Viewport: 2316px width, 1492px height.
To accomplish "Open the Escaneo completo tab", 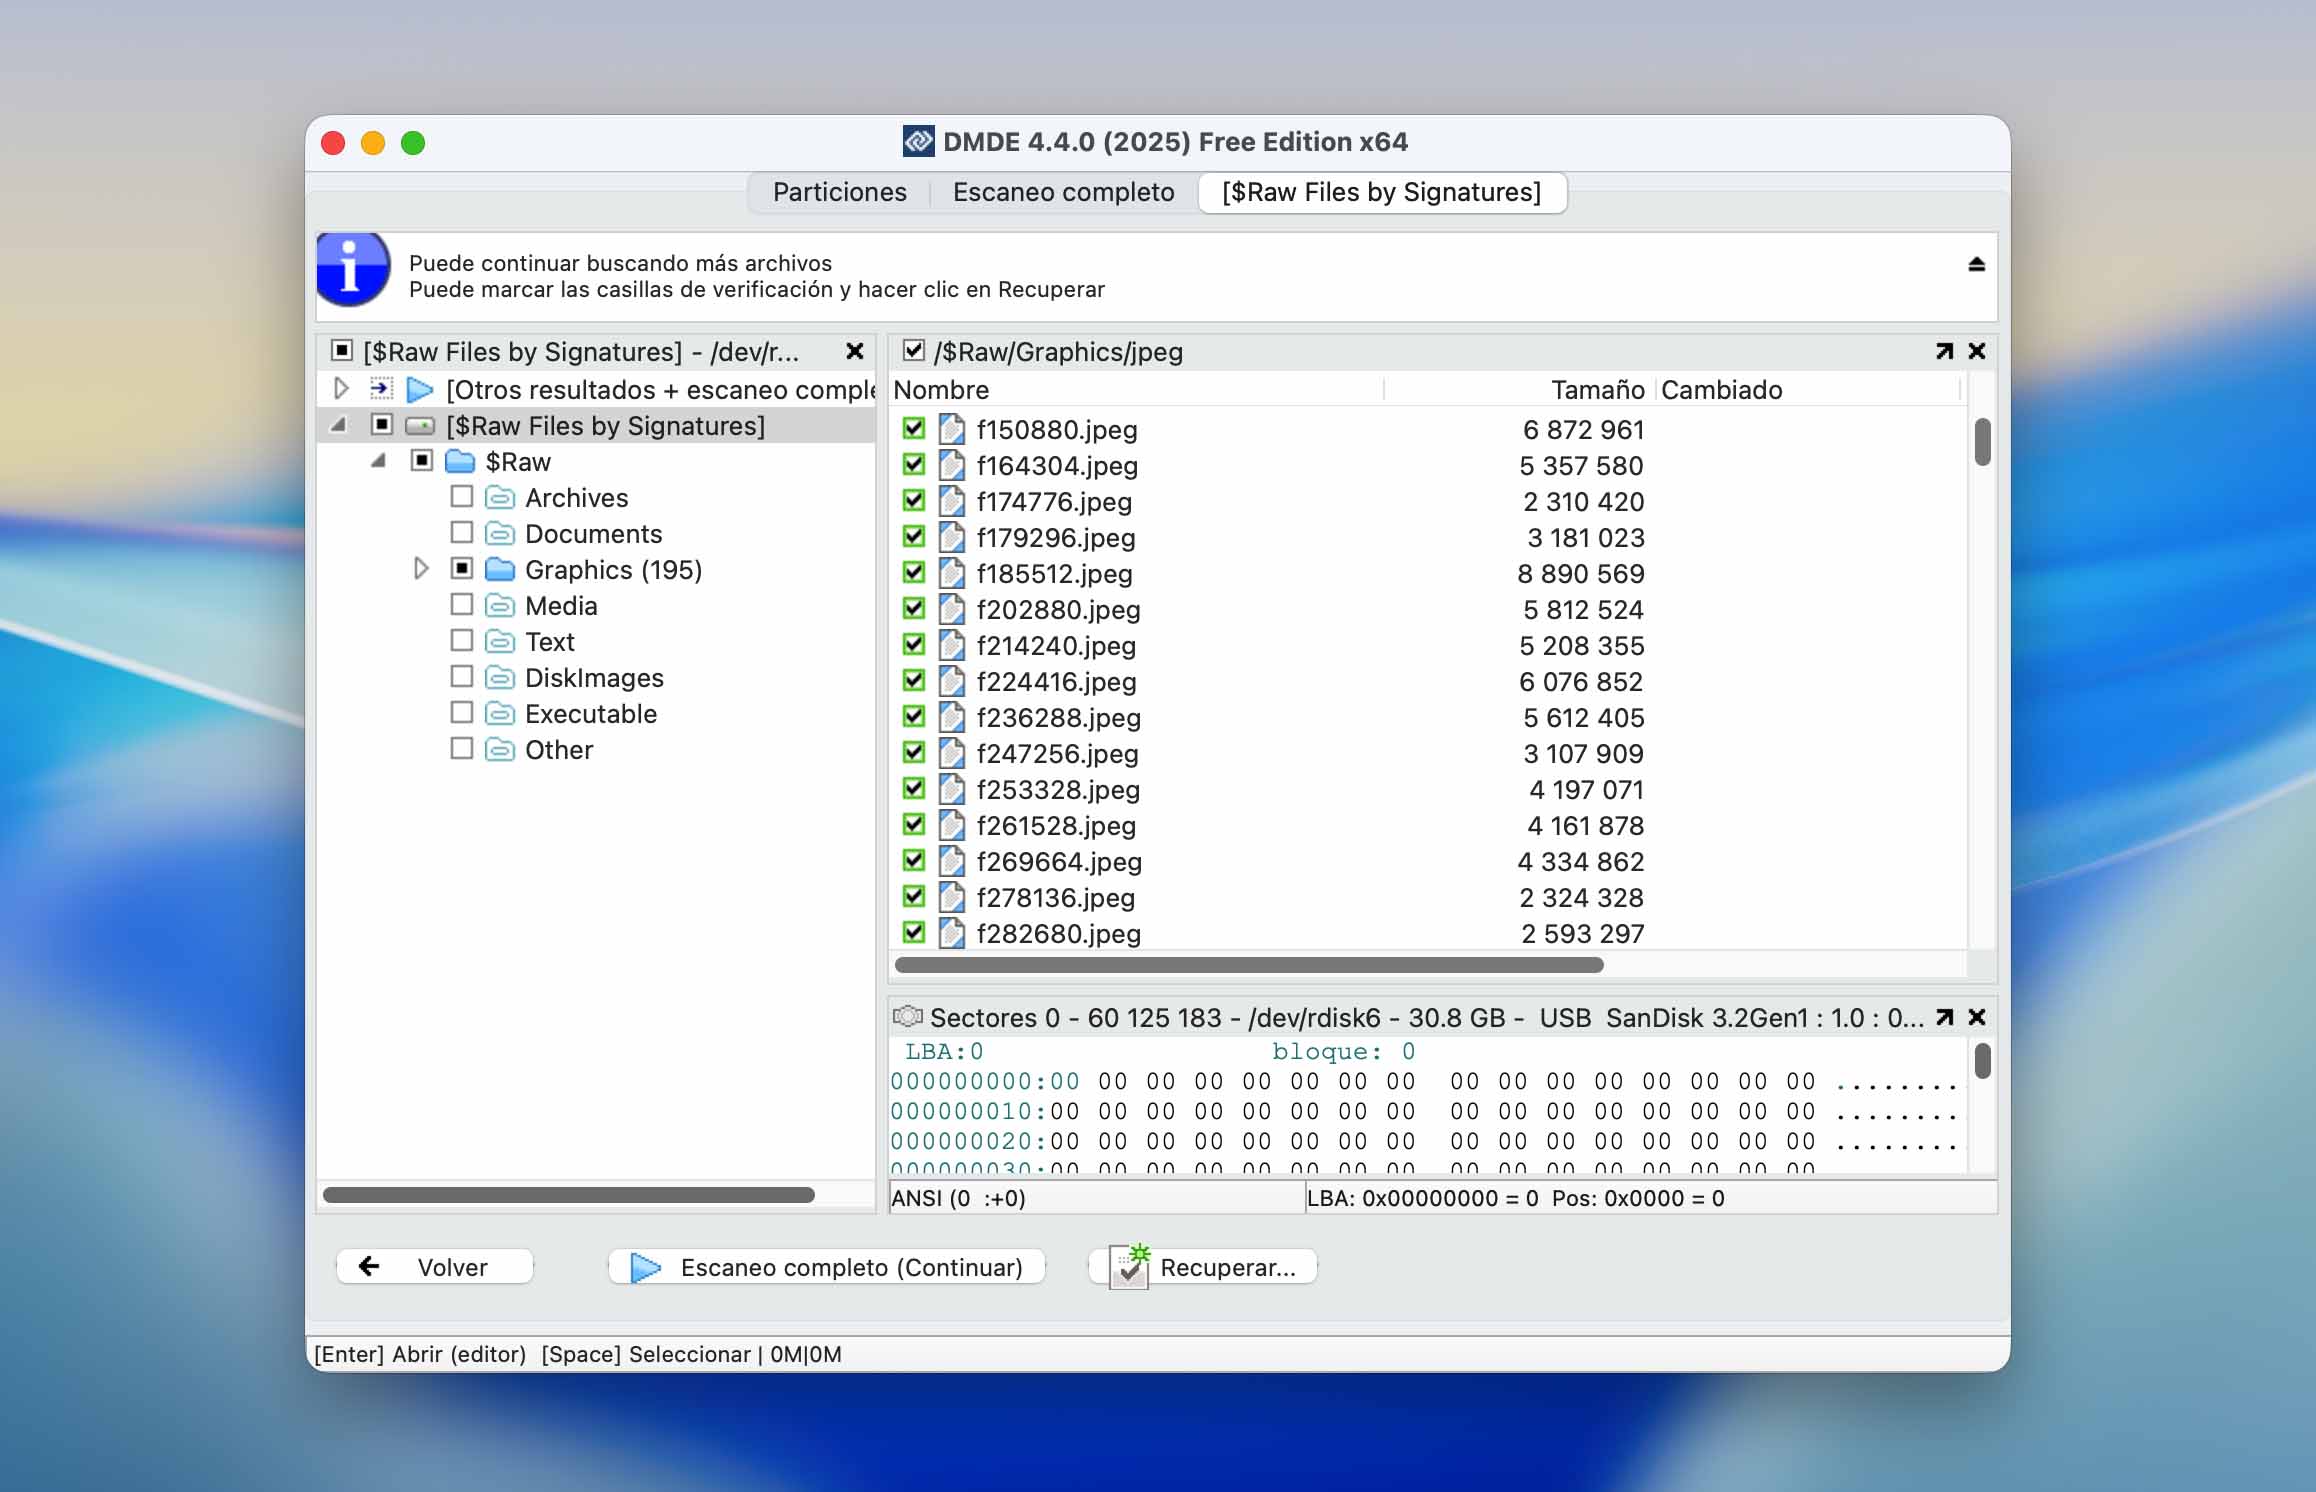I will pos(1063,192).
